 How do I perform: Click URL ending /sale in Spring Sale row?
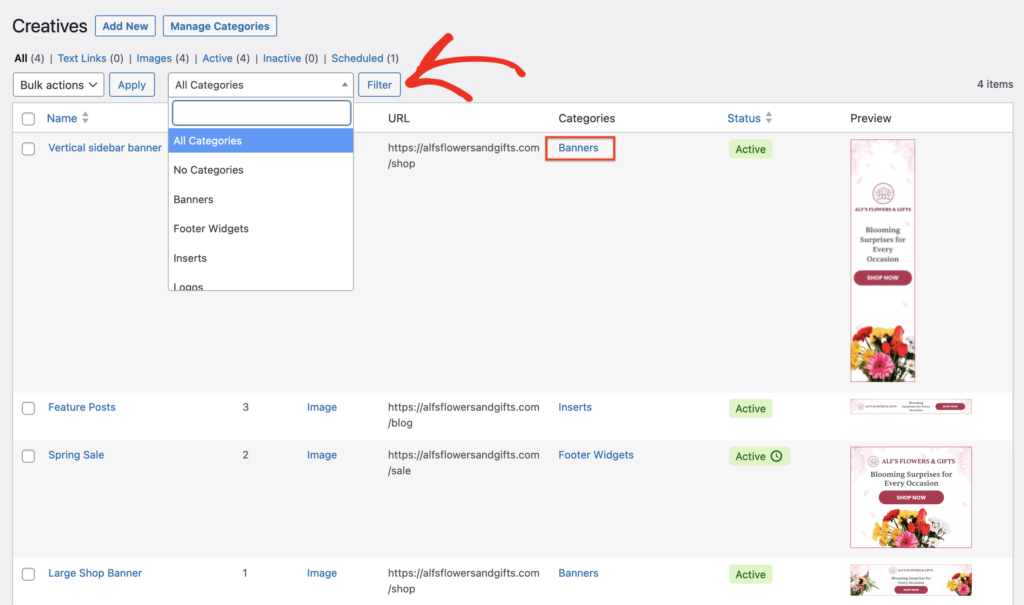coord(464,463)
